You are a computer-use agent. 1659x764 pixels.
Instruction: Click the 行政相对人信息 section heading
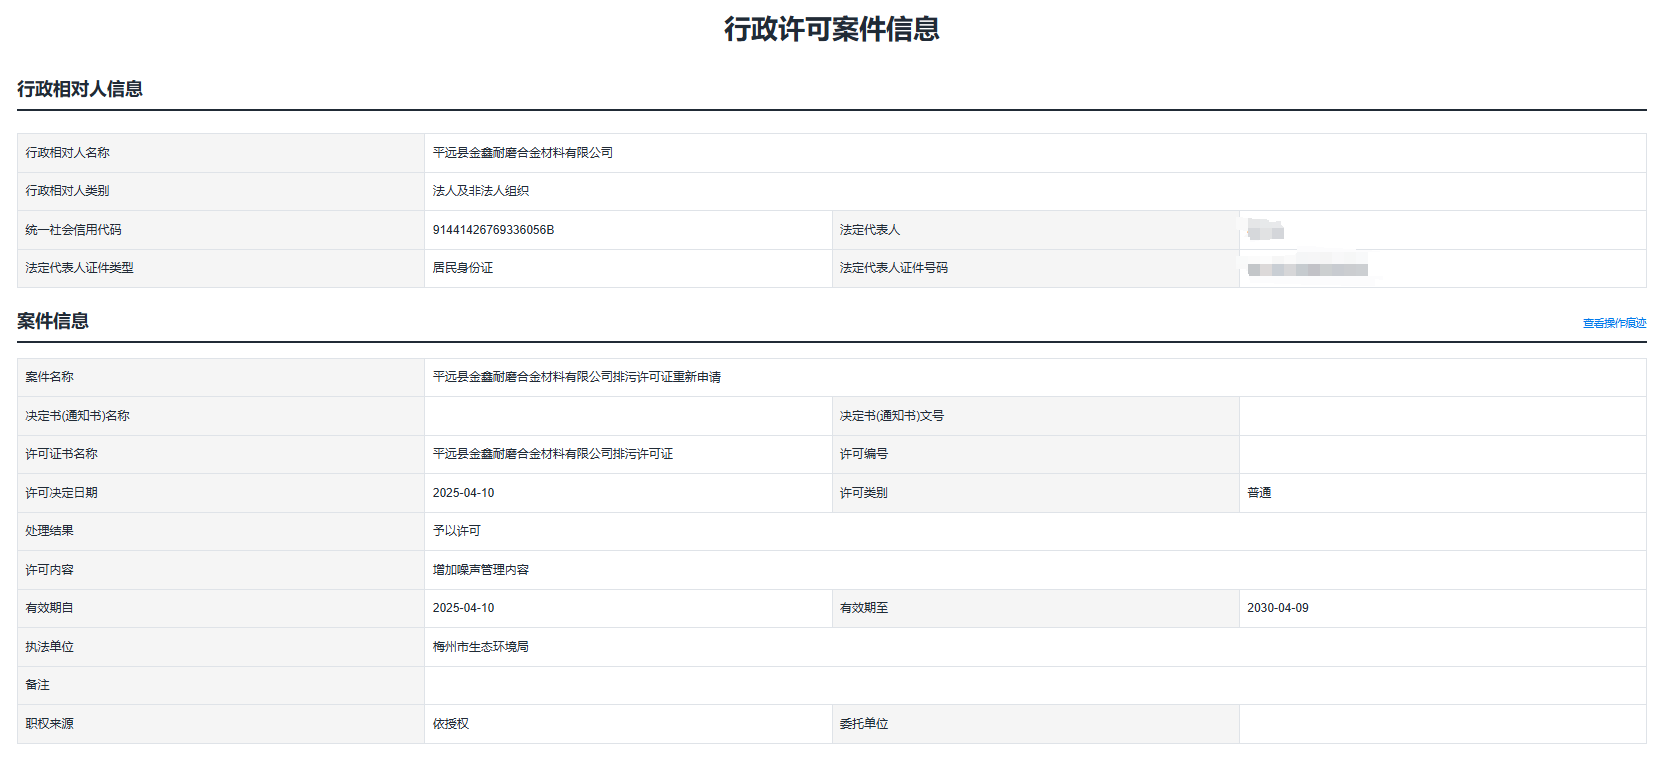click(x=80, y=89)
